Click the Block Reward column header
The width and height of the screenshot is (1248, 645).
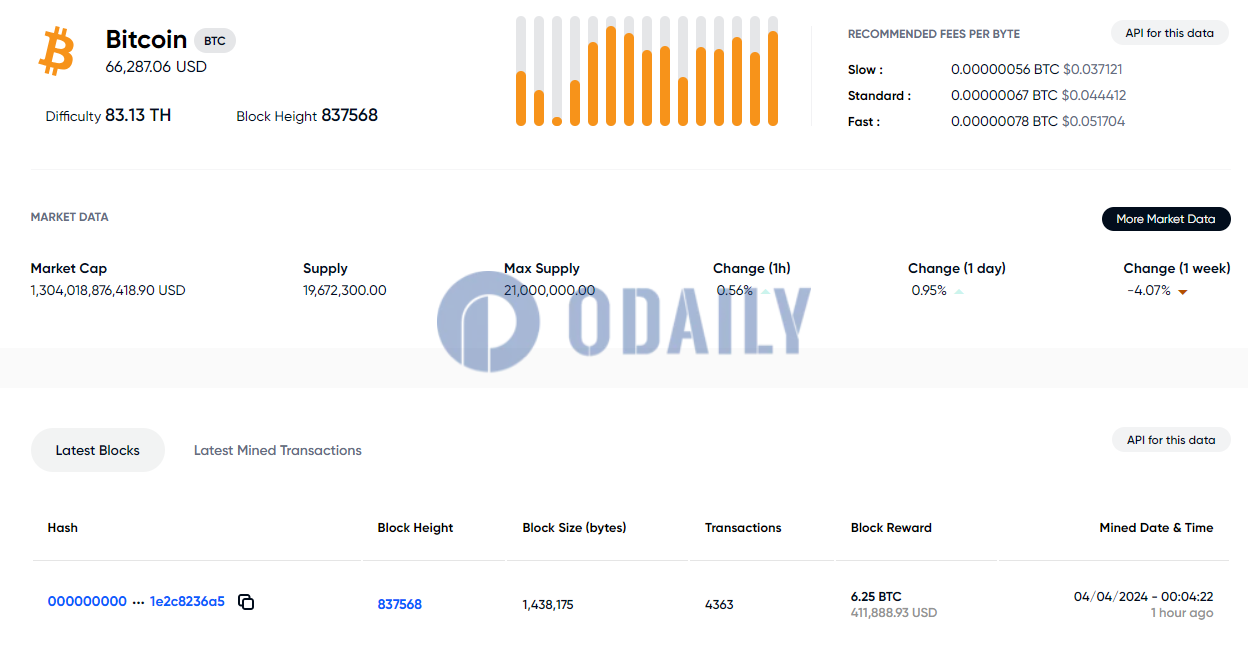(x=891, y=527)
